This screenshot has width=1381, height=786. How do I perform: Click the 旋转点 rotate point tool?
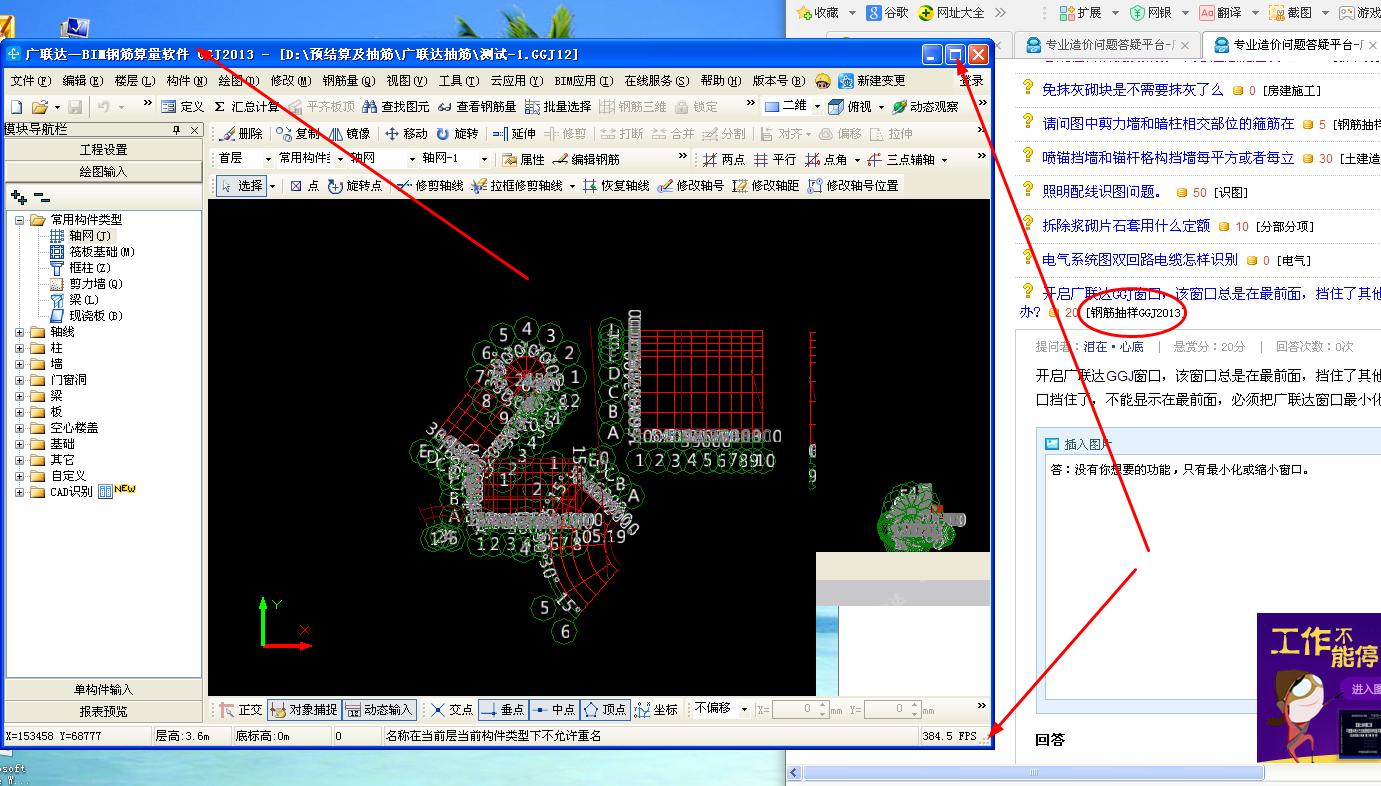pyautogui.click(x=355, y=185)
